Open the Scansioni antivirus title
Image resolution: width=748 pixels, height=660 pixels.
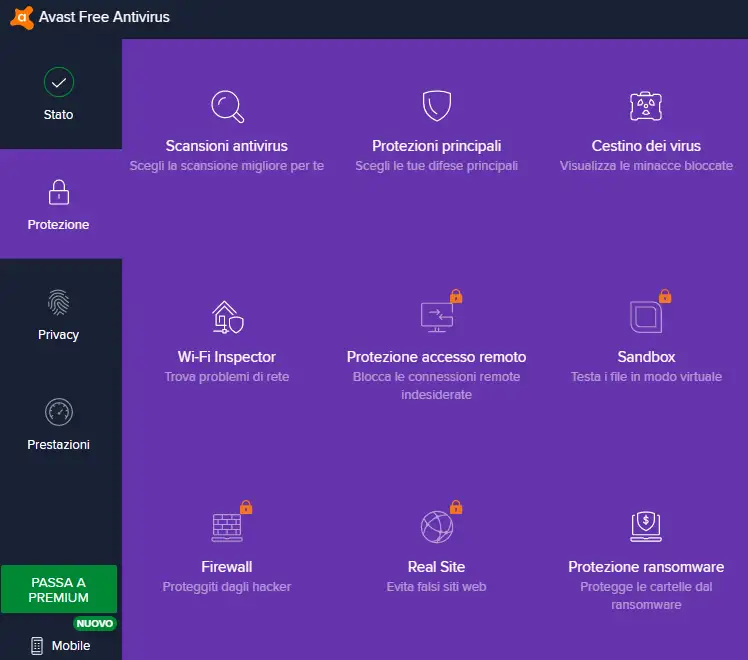click(x=227, y=146)
